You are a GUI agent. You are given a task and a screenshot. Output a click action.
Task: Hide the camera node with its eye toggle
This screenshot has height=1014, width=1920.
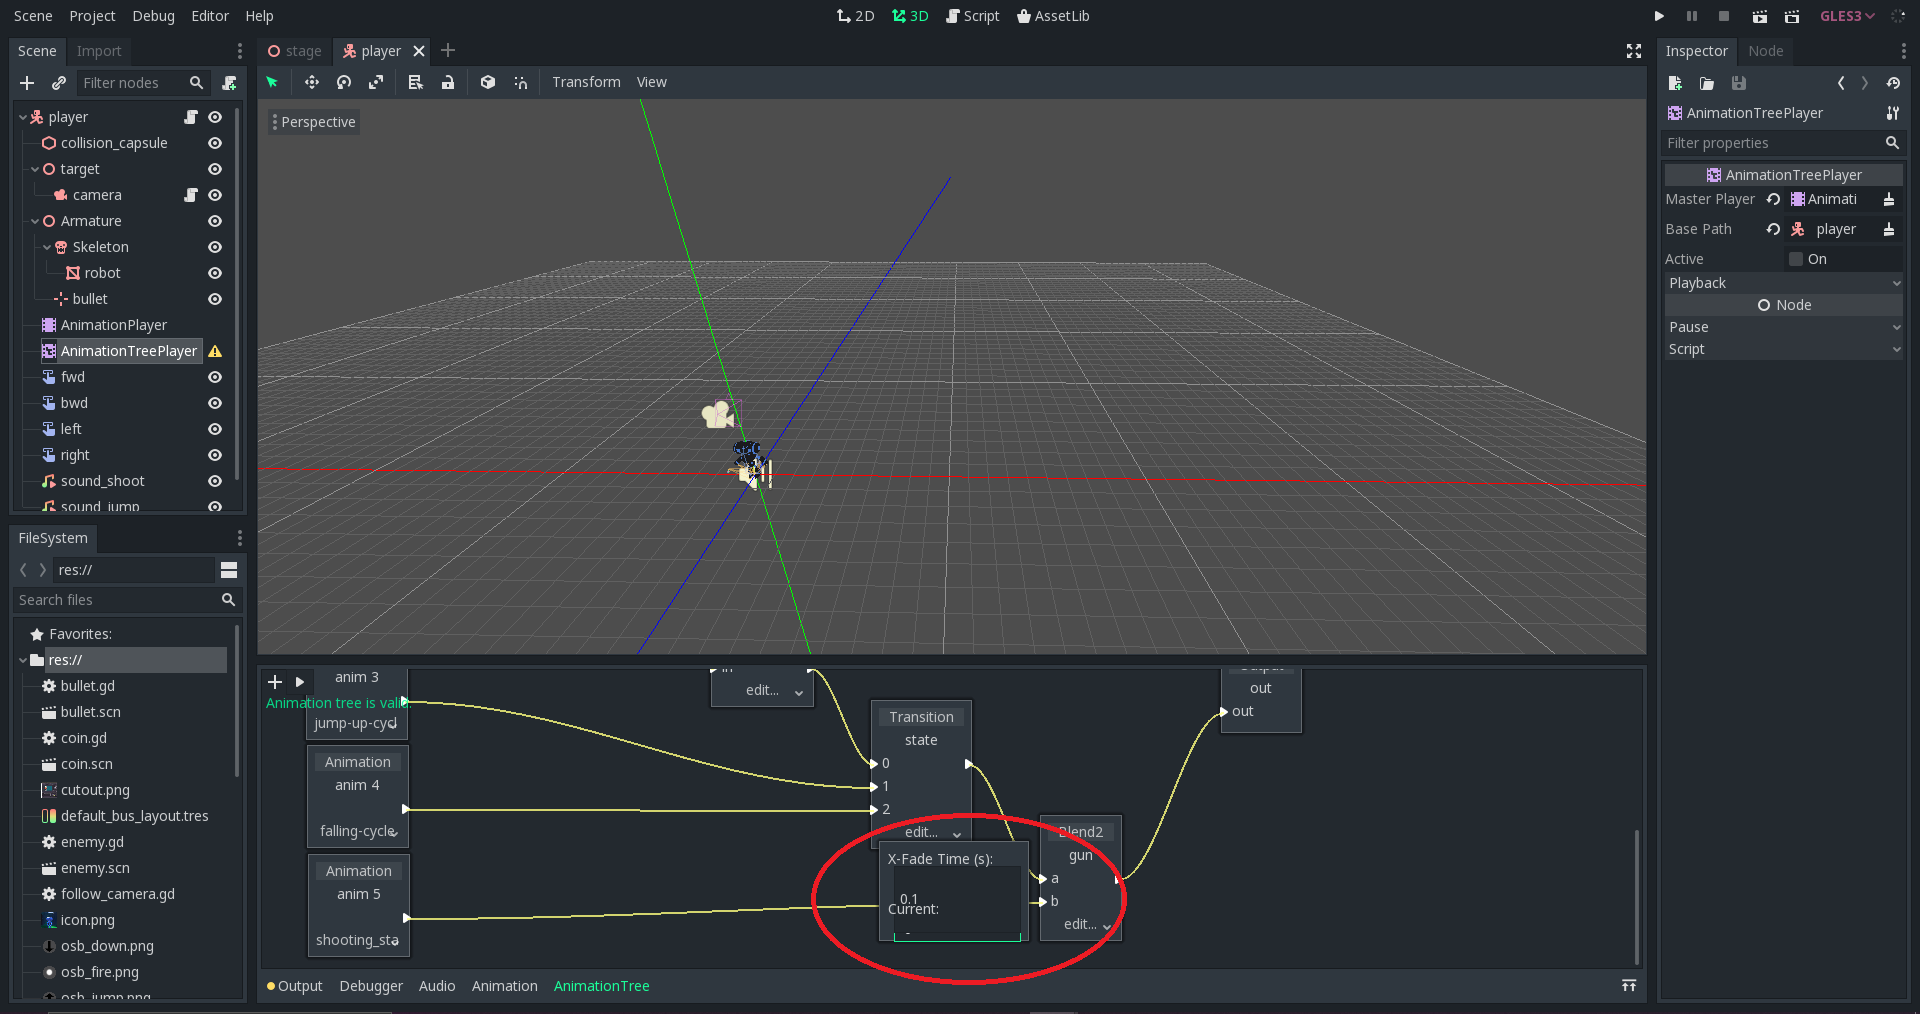coord(215,195)
